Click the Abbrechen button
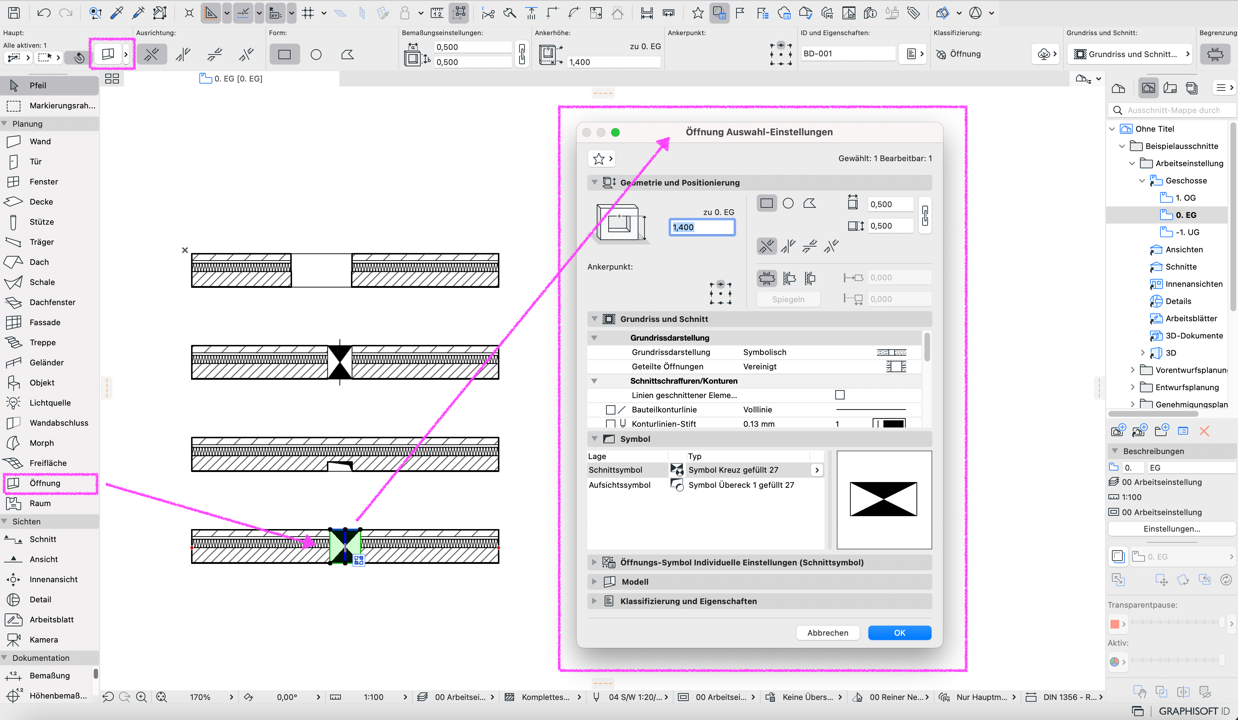The width and height of the screenshot is (1238, 720). point(827,633)
